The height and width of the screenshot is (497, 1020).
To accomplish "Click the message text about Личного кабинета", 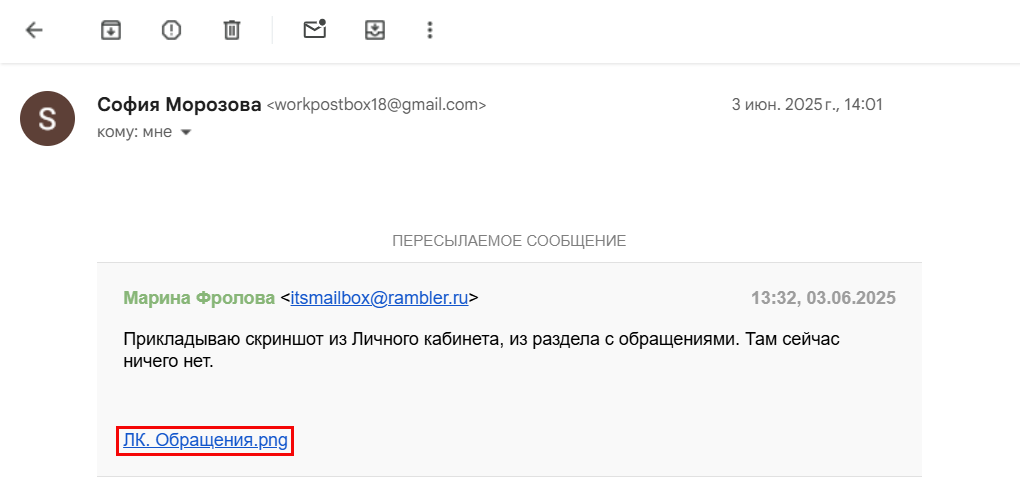I will click(480, 339).
